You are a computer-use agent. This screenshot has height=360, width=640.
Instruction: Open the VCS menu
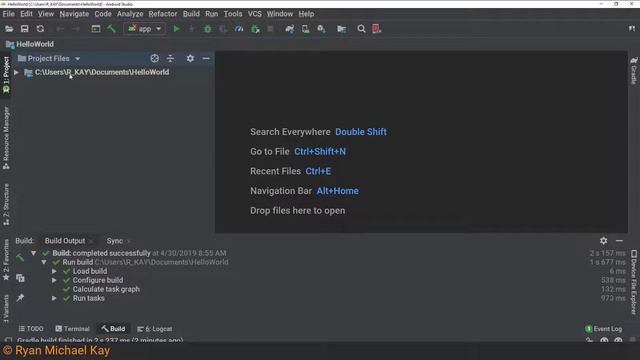(255, 14)
